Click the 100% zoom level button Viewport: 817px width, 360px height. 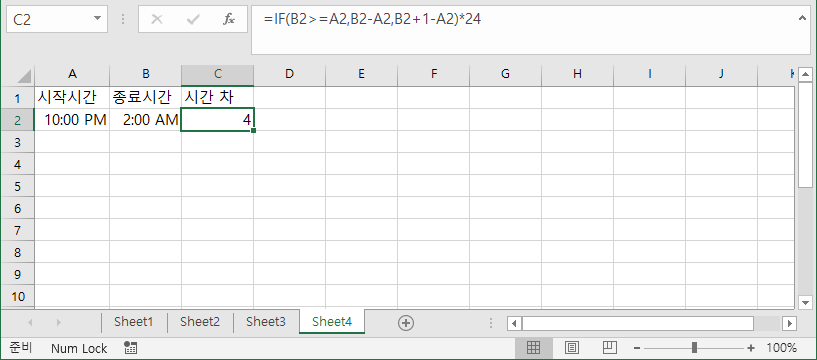(782, 348)
